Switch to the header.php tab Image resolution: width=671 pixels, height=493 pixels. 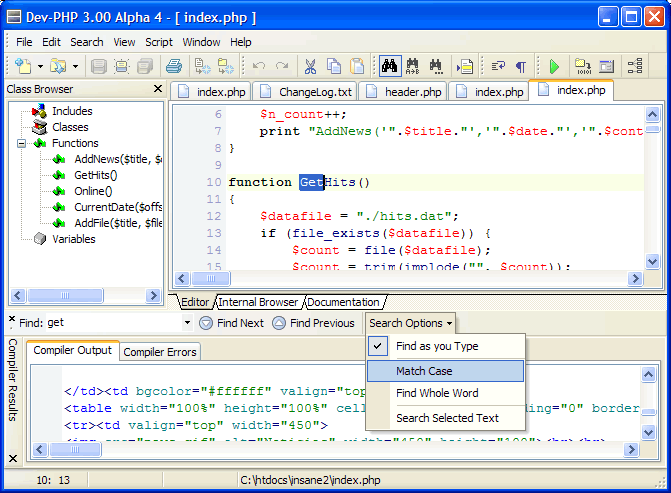click(403, 92)
